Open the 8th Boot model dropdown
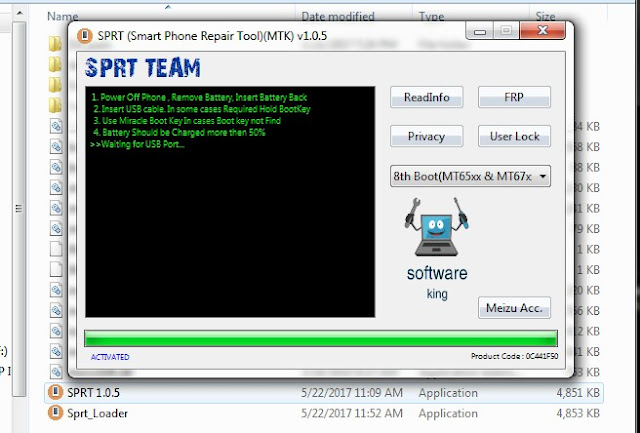This screenshot has height=433, width=640. tap(470, 176)
